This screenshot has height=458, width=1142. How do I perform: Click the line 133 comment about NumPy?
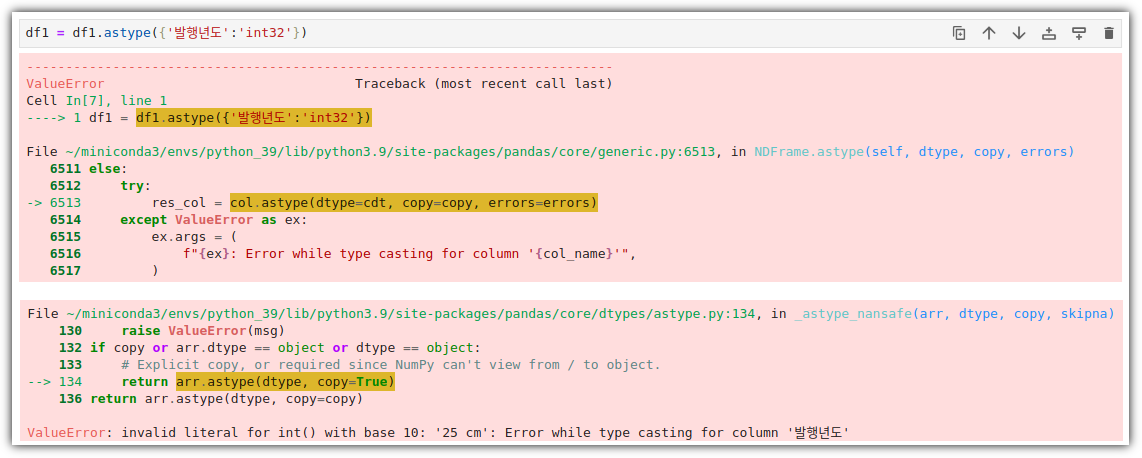coord(391,364)
